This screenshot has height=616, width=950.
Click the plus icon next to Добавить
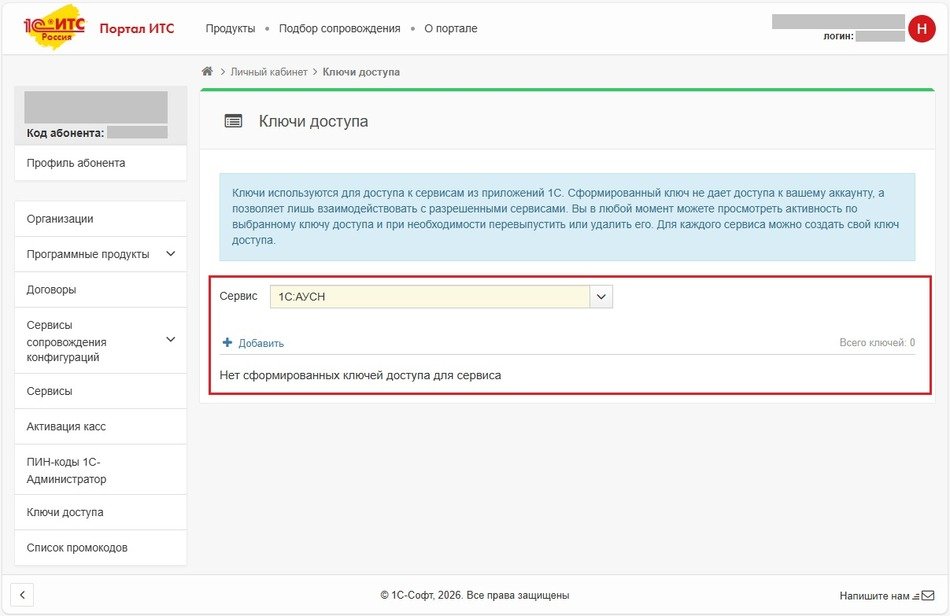point(227,343)
